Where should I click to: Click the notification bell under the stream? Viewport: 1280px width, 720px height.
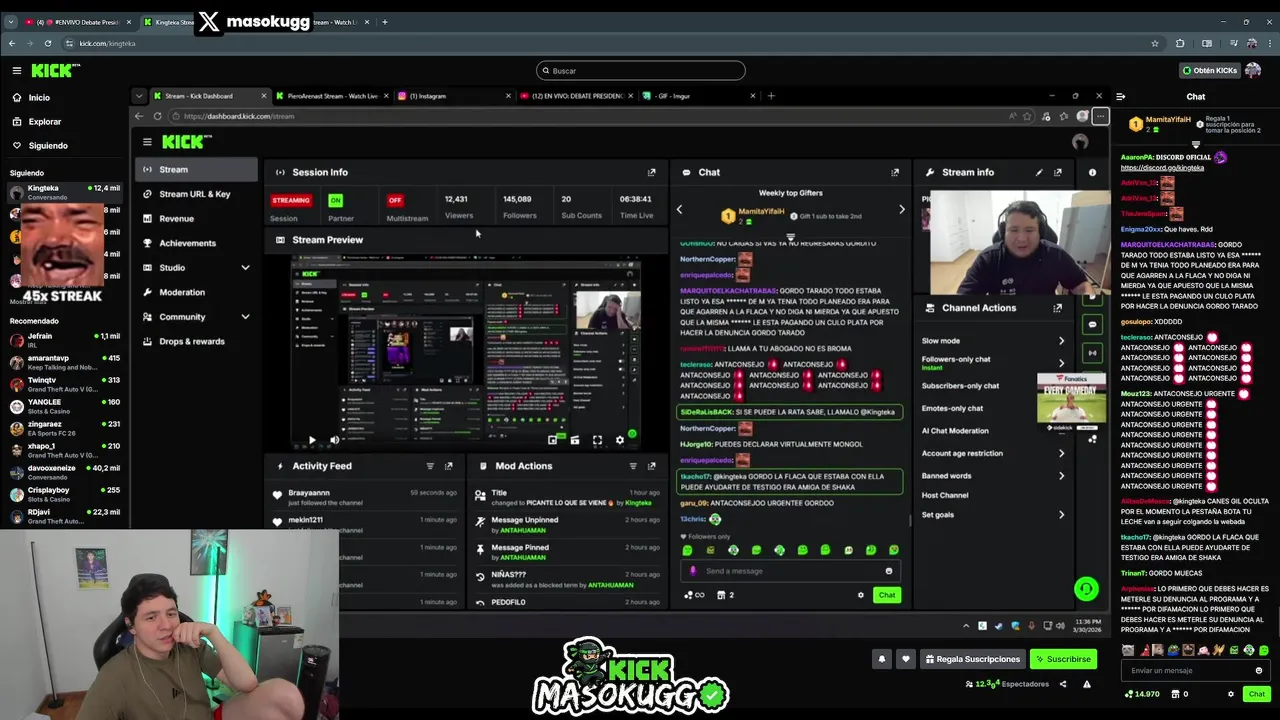882,659
